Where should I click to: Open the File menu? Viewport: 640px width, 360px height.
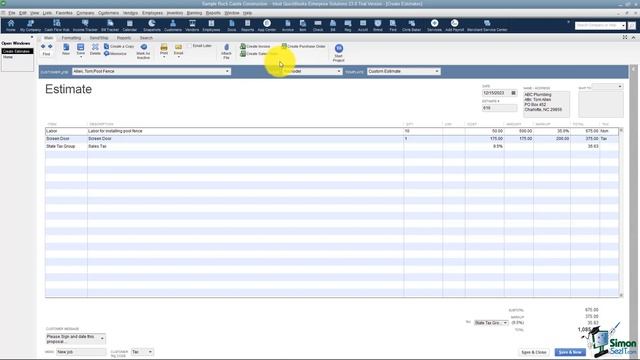click(12, 13)
